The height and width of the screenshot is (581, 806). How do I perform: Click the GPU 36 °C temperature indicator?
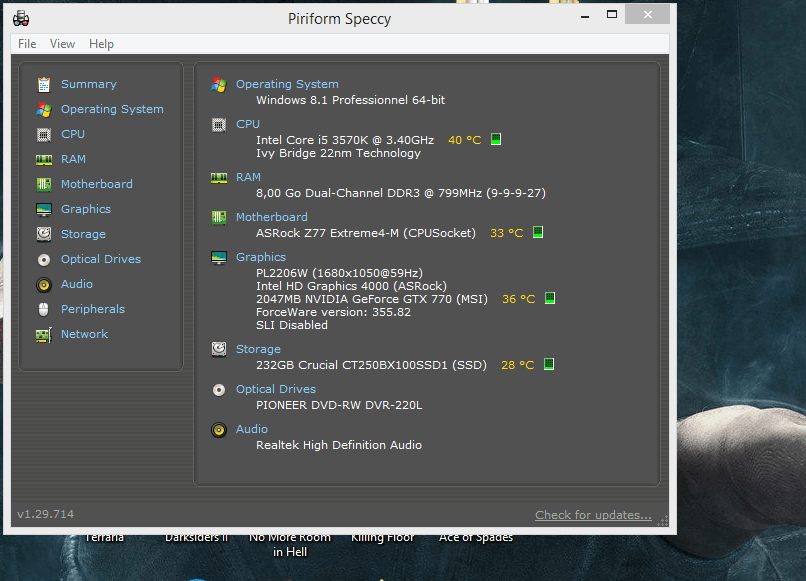[549, 299]
